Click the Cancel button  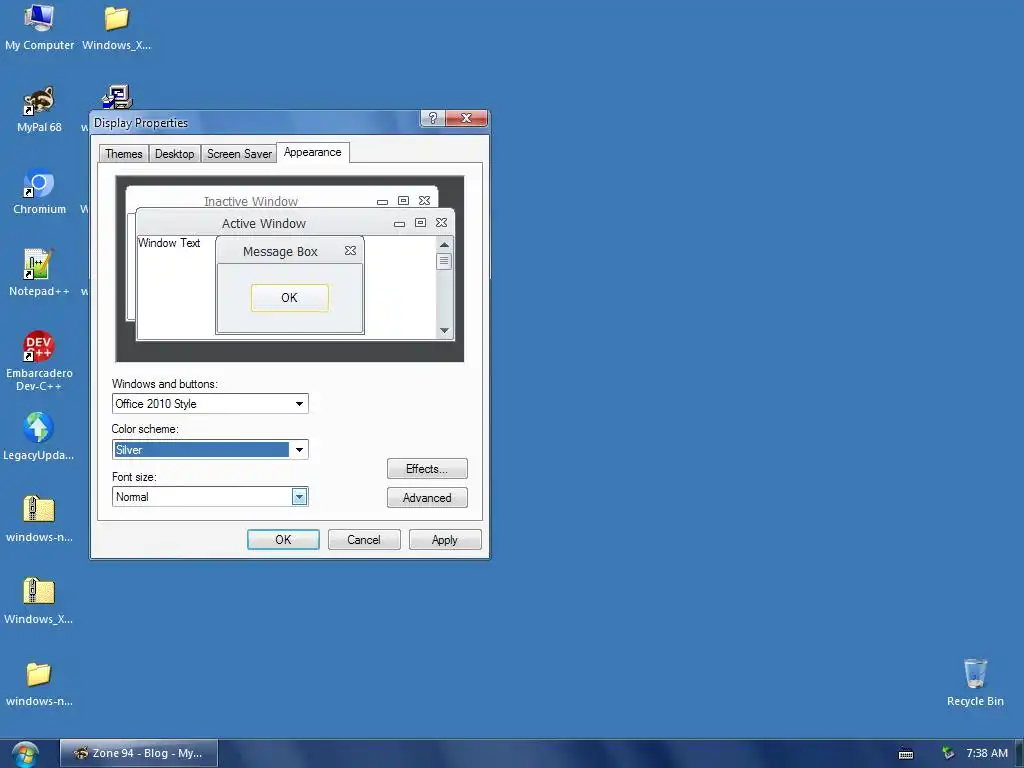pyautogui.click(x=364, y=539)
